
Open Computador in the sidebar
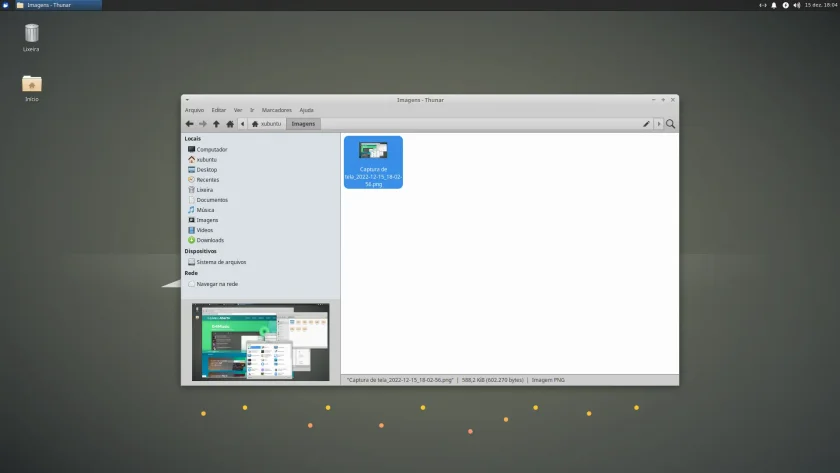coord(212,149)
